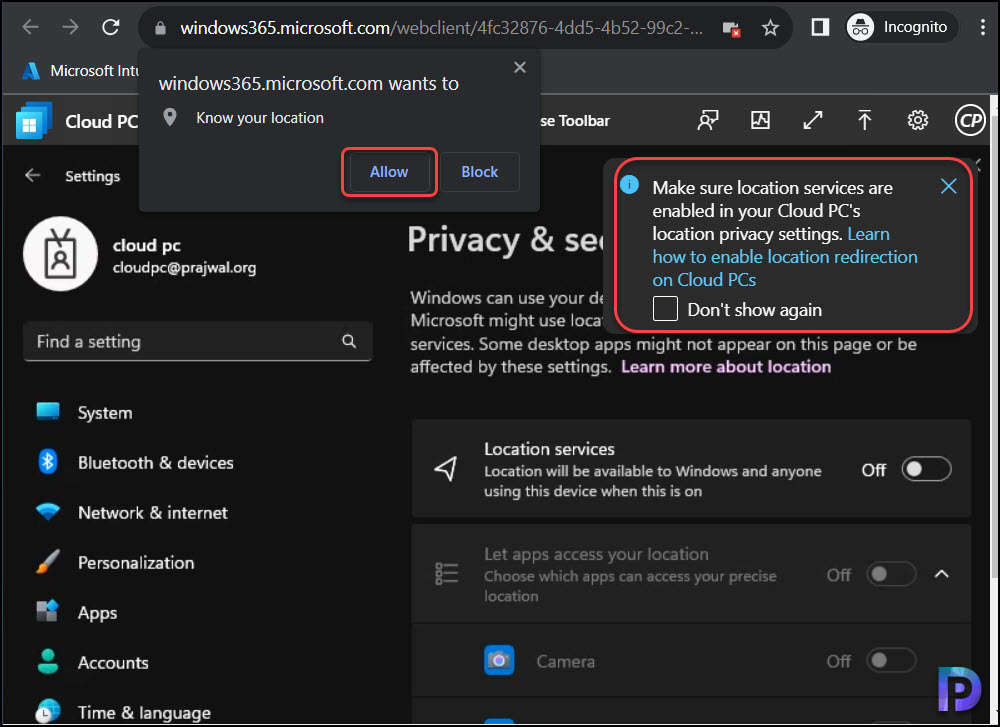Toggle Let apps access your location
The height and width of the screenshot is (727, 1000).
tap(891, 574)
